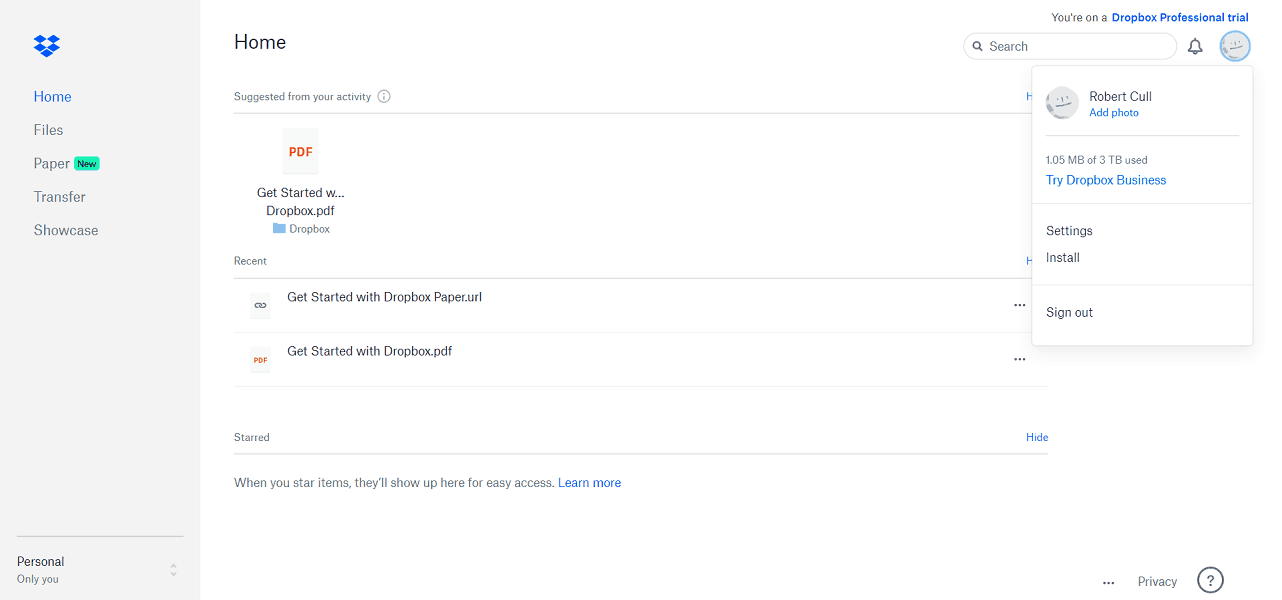Open Get Started with Dropbox.pdf in the Recent list
1282x600 pixels.
point(370,351)
